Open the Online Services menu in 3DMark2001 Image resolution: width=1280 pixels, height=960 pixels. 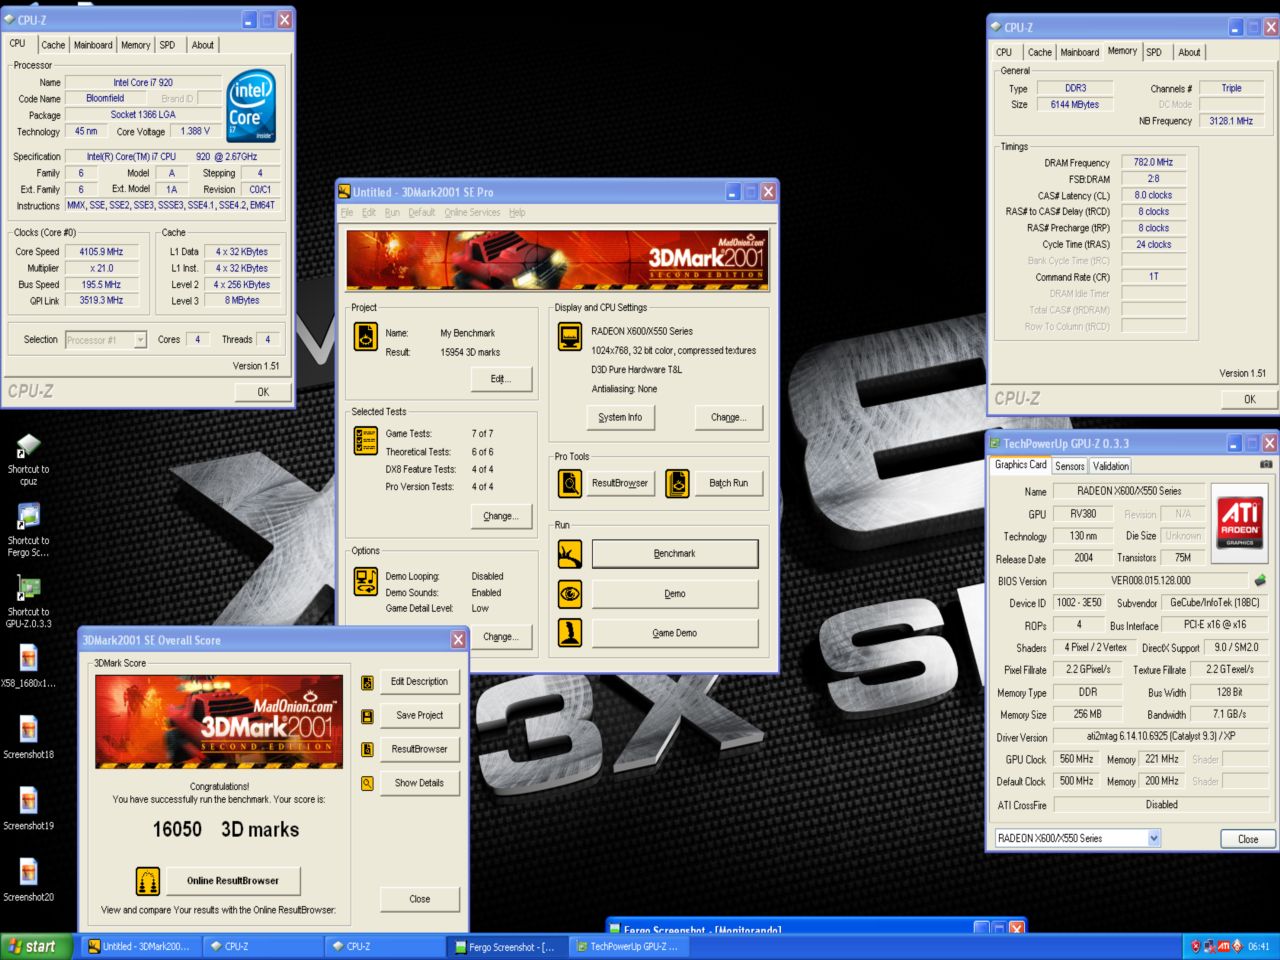point(472,212)
